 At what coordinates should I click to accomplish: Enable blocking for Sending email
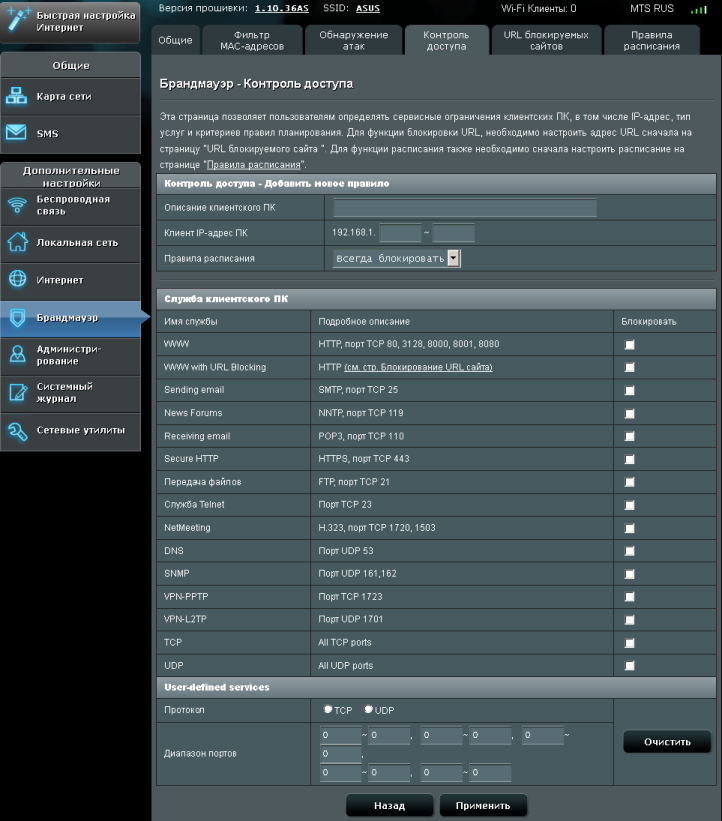pyautogui.click(x=629, y=391)
